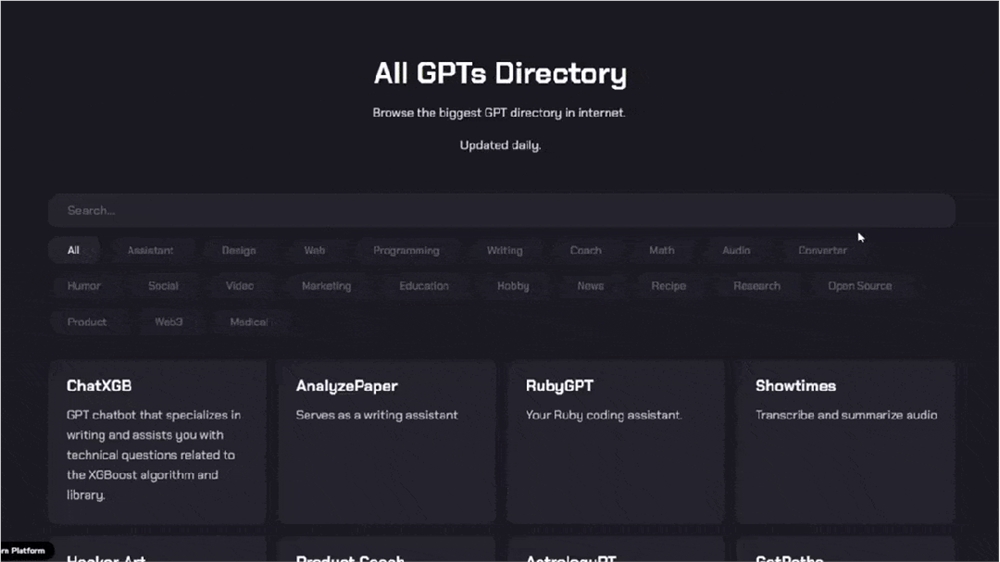The width and height of the screenshot is (1000, 562).
Task: Pick the Math category filter
Action: click(661, 250)
